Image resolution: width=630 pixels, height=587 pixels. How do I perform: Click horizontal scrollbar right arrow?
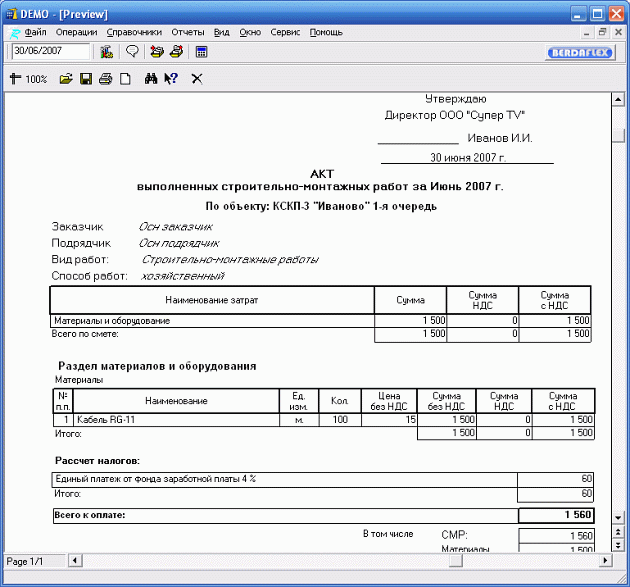click(x=605, y=560)
